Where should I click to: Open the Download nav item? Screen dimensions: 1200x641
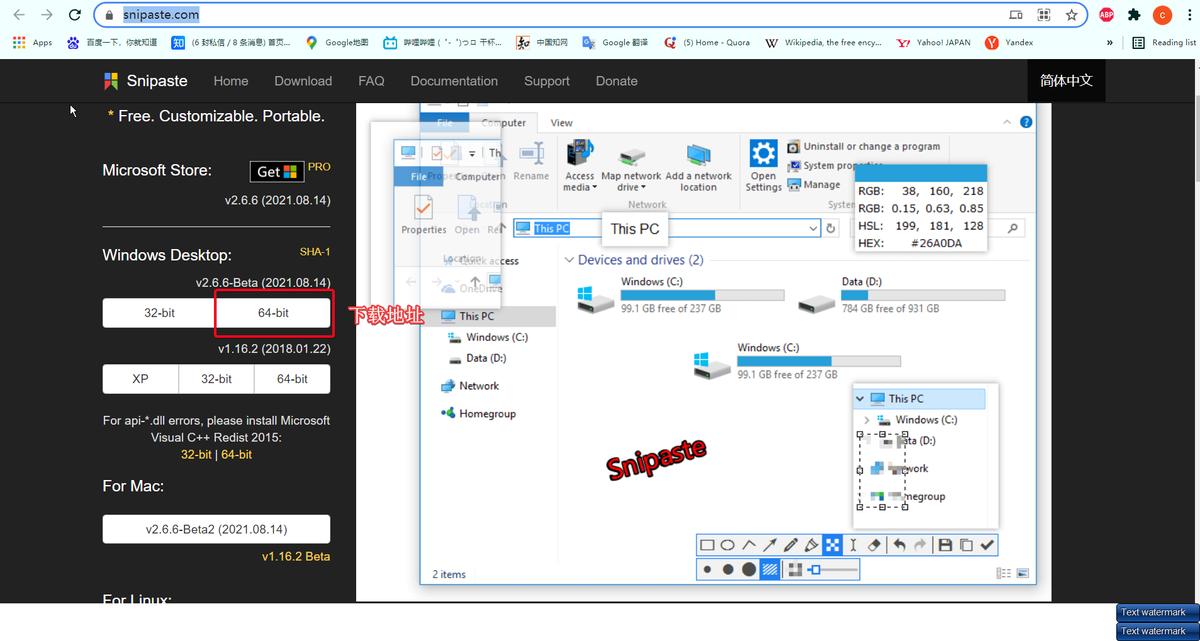coord(303,81)
